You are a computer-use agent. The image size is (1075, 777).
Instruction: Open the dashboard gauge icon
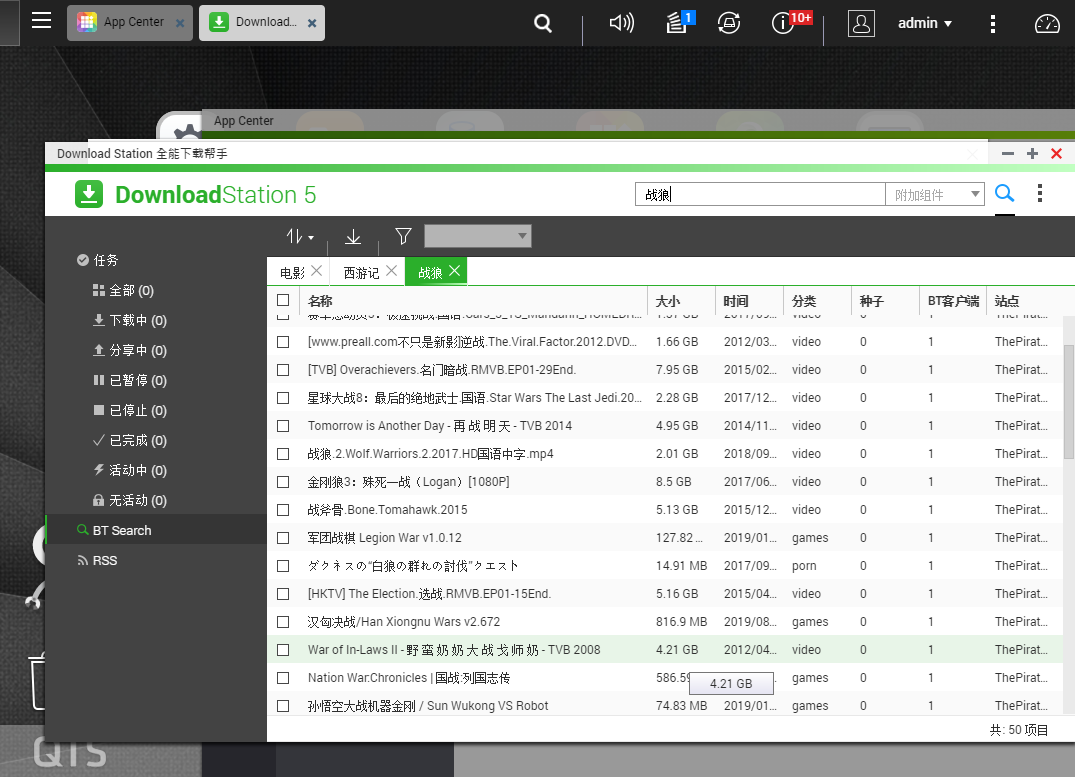coord(1047,24)
